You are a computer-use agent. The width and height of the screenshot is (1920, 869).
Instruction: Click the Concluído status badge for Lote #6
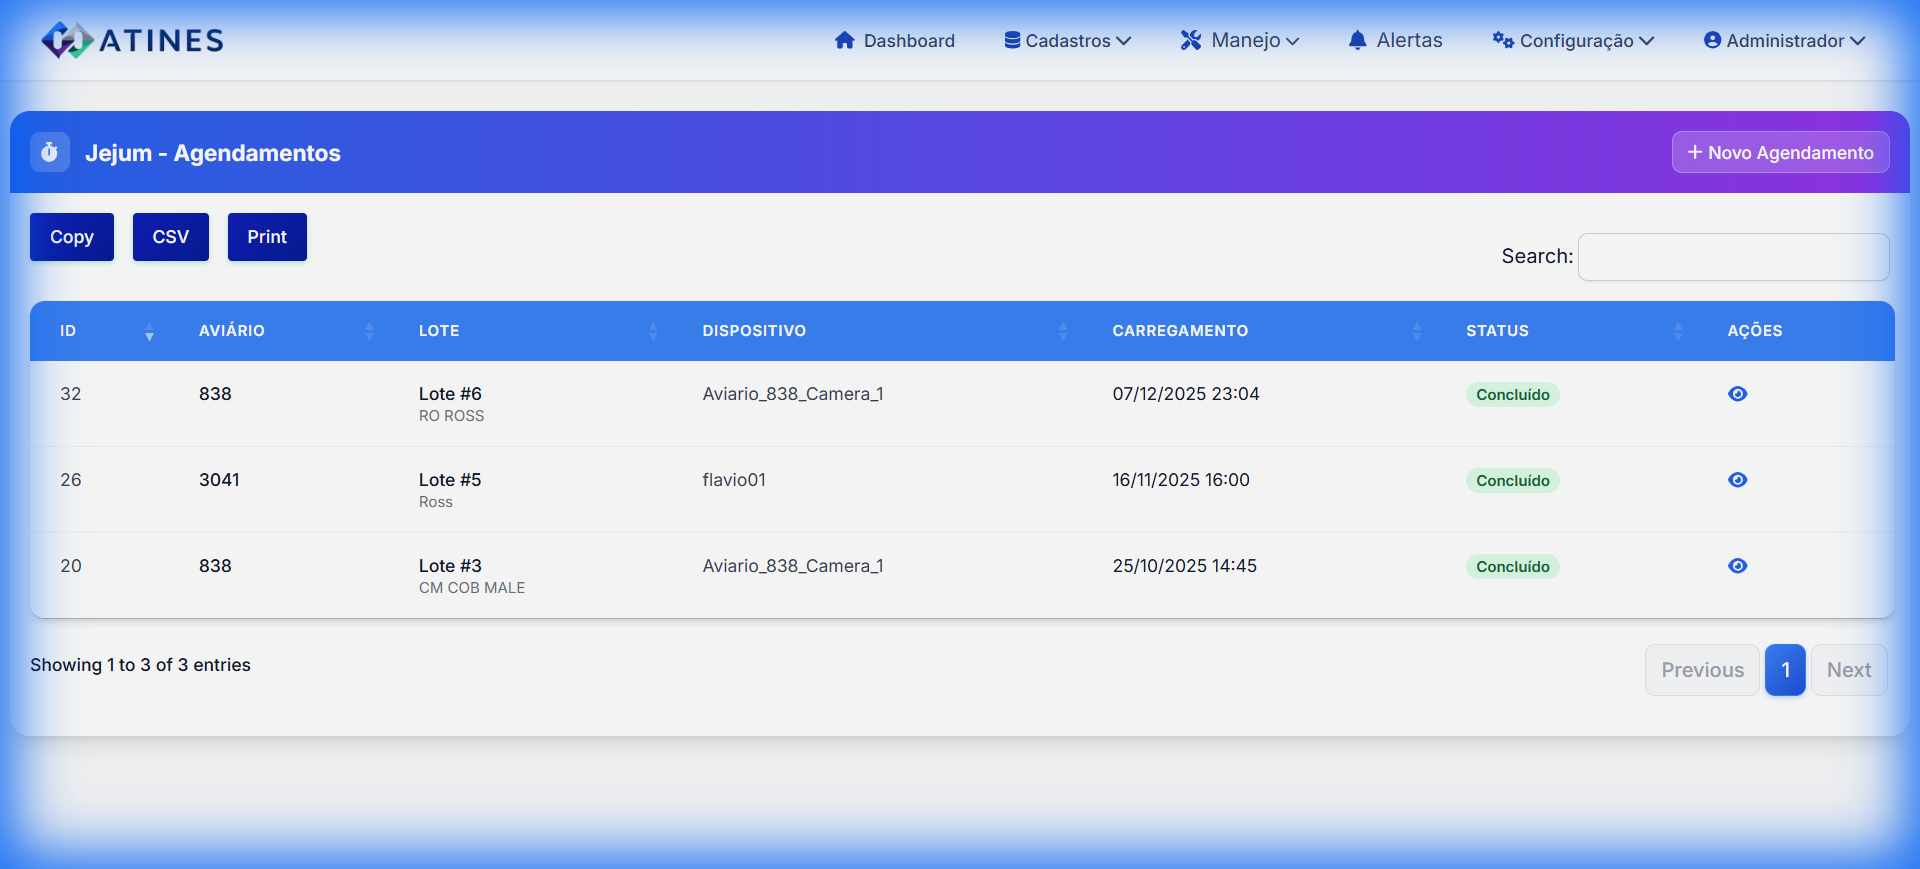[1512, 395]
